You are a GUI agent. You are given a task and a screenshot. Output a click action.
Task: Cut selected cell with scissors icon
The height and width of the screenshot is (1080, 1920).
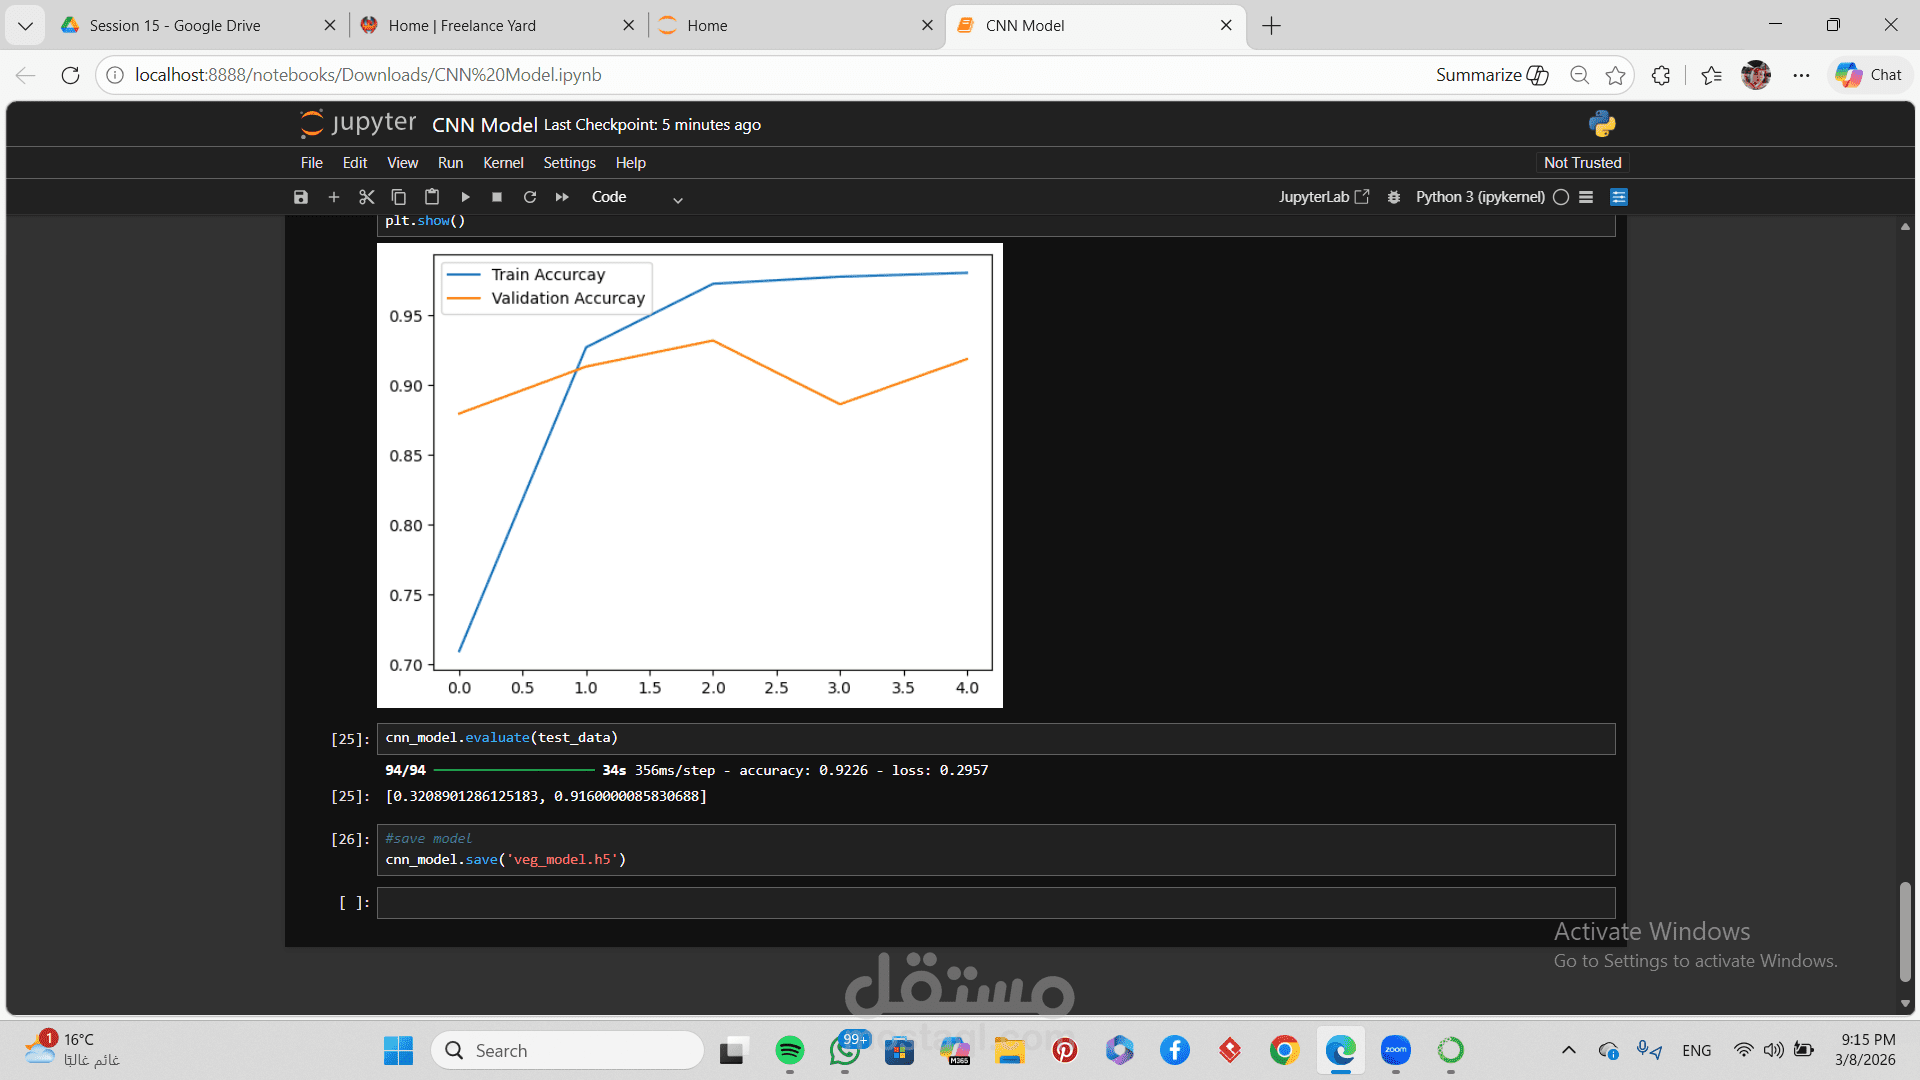pyautogui.click(x=366, y=197)
